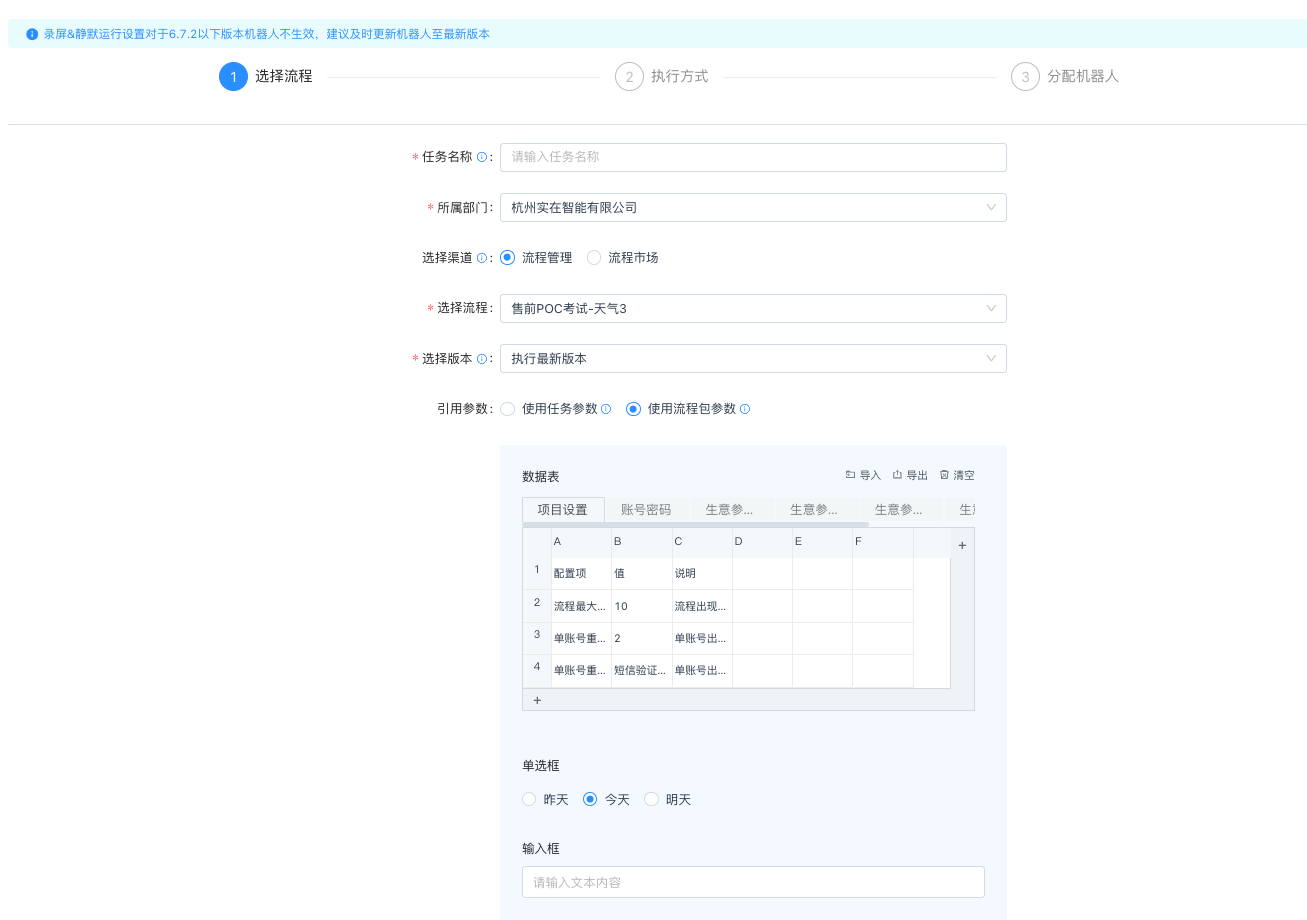Click info icon beside 选择渠道 label
This screenshot has width=1307, height=920.
[x=482, y=258]
